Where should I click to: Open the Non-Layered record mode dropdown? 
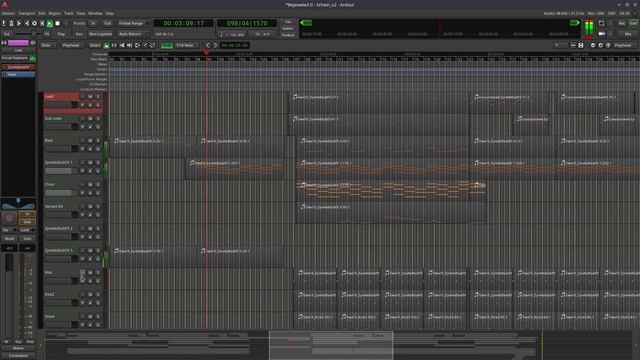[100, 34]
